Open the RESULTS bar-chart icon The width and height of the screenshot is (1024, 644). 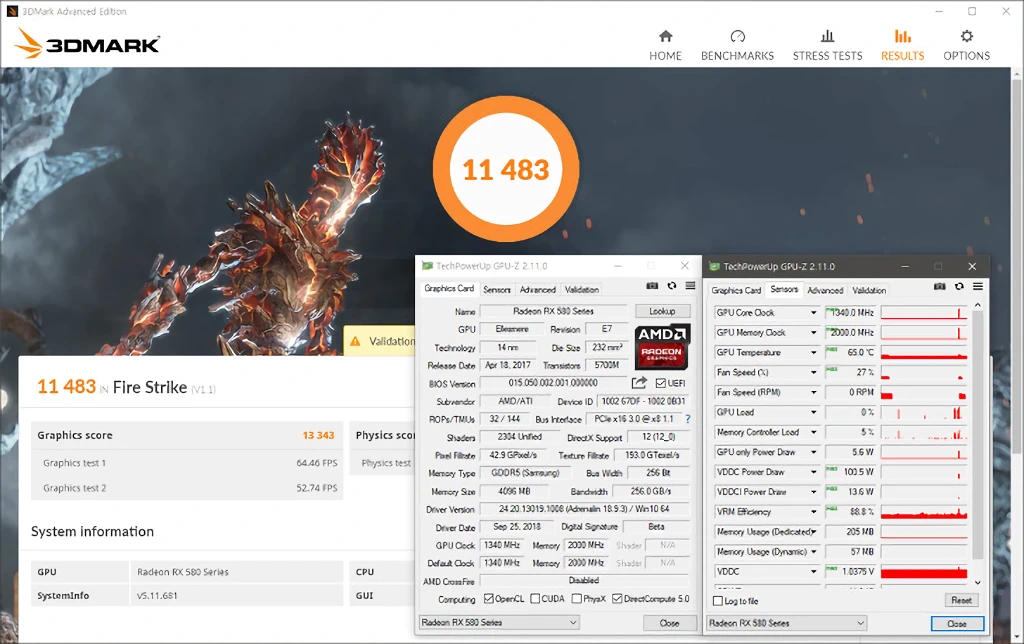pos(903,36)
